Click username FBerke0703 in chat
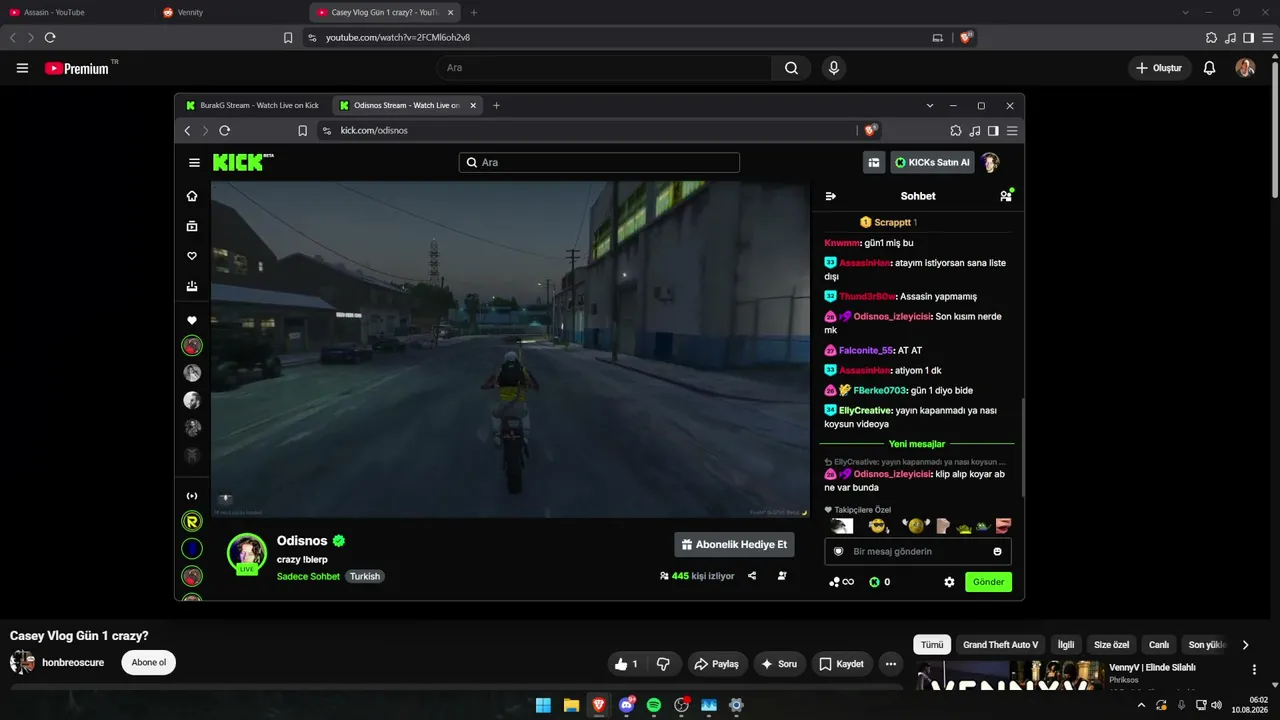This screenshot has width=1280, height=720. (880, 390)
